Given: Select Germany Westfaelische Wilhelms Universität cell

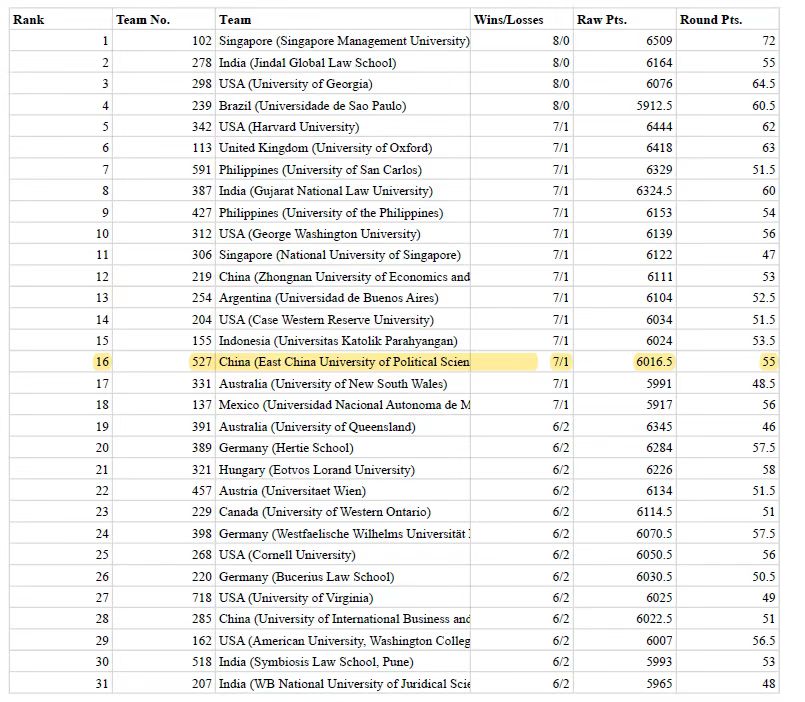Looking at the screenshot, I should [x=342, y=534].
